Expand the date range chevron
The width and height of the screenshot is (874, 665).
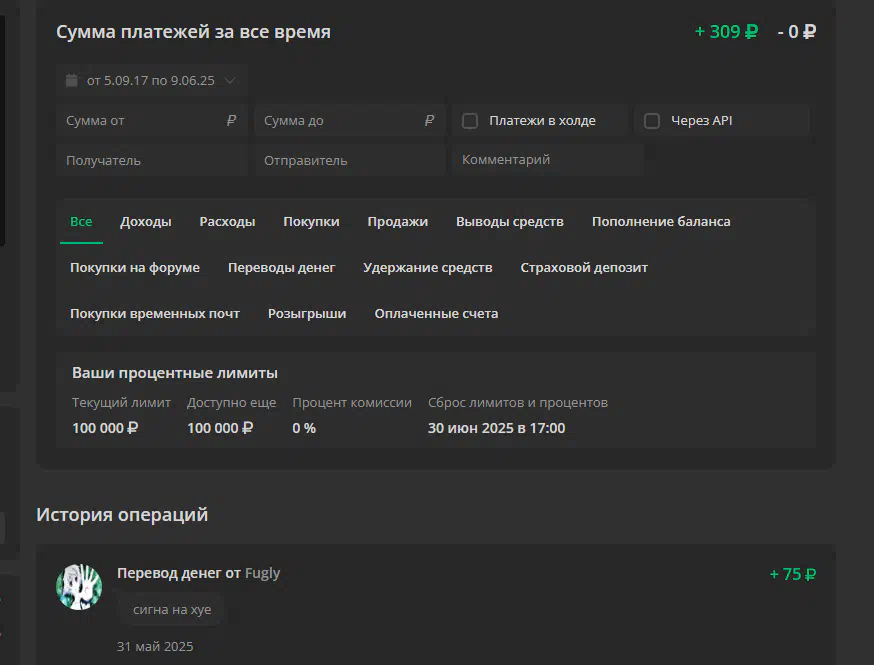click(x=230, y=80)
